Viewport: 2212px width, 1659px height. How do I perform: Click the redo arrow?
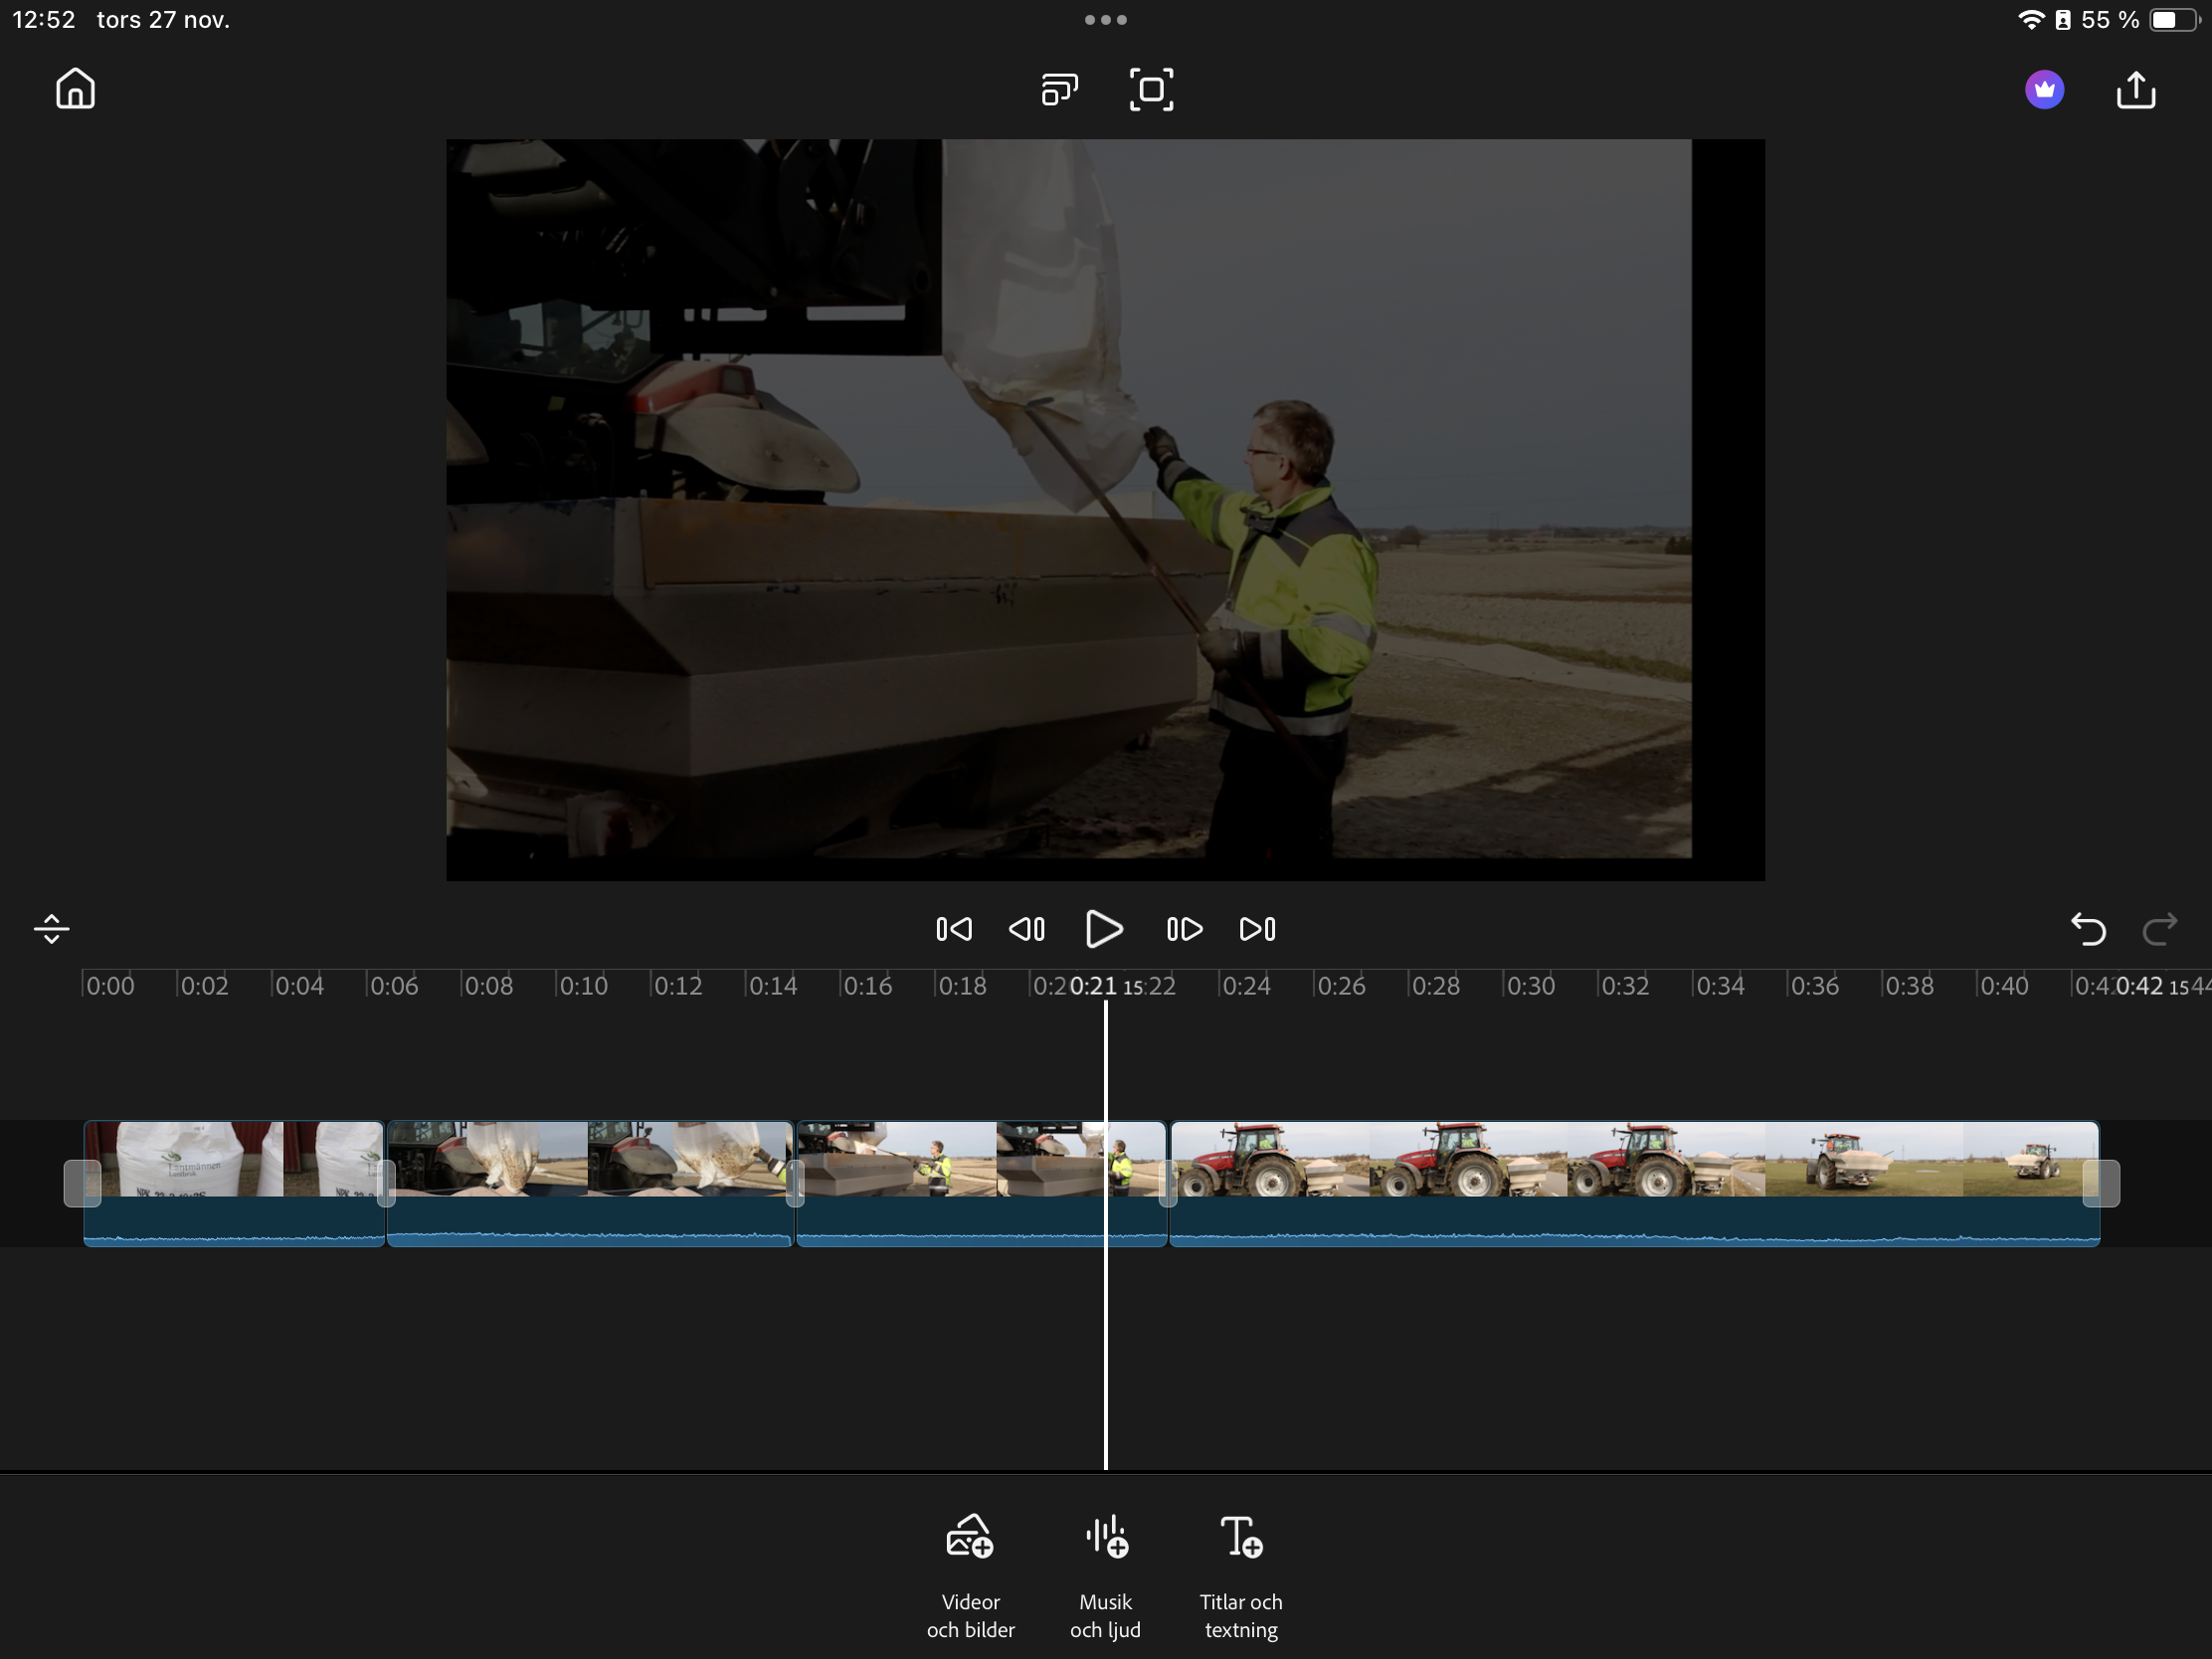[x=2159, y=929]
